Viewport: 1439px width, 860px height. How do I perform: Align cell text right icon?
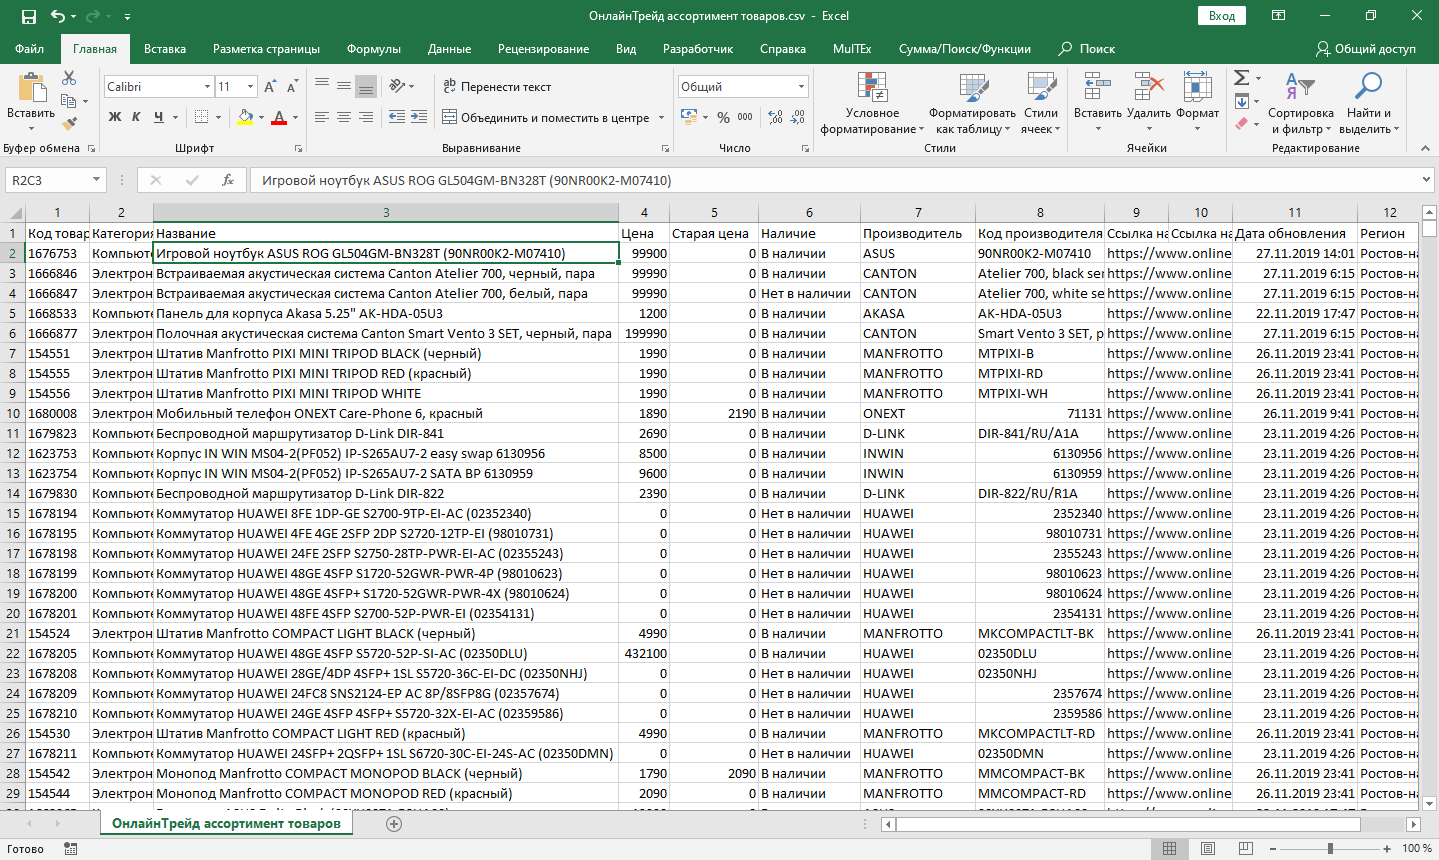(366, 117)
